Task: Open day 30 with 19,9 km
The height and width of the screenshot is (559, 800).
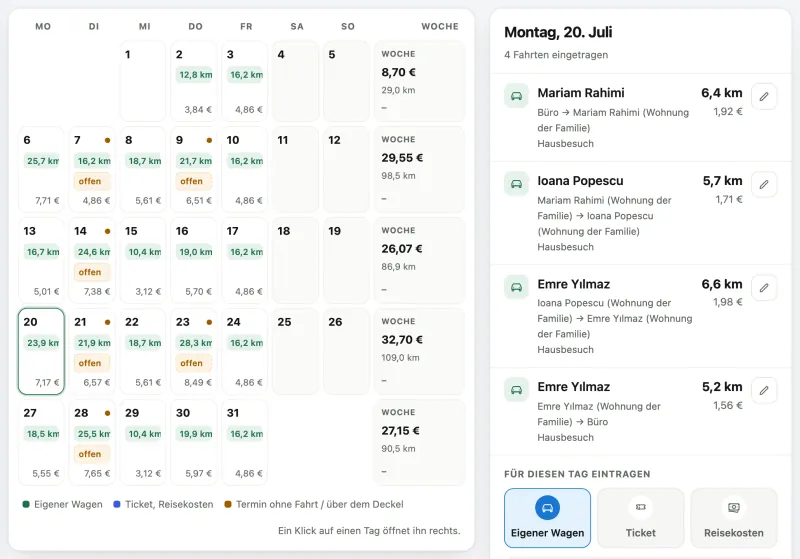Action: pos(194,442)
